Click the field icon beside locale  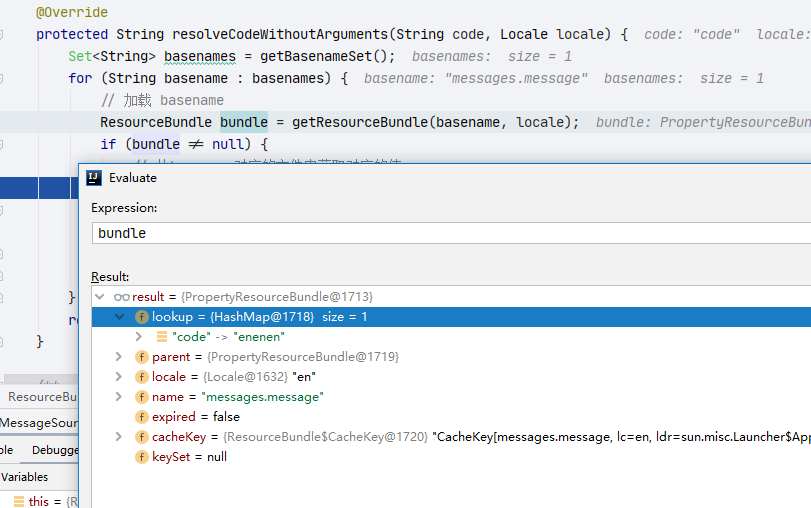click(141, 377)
